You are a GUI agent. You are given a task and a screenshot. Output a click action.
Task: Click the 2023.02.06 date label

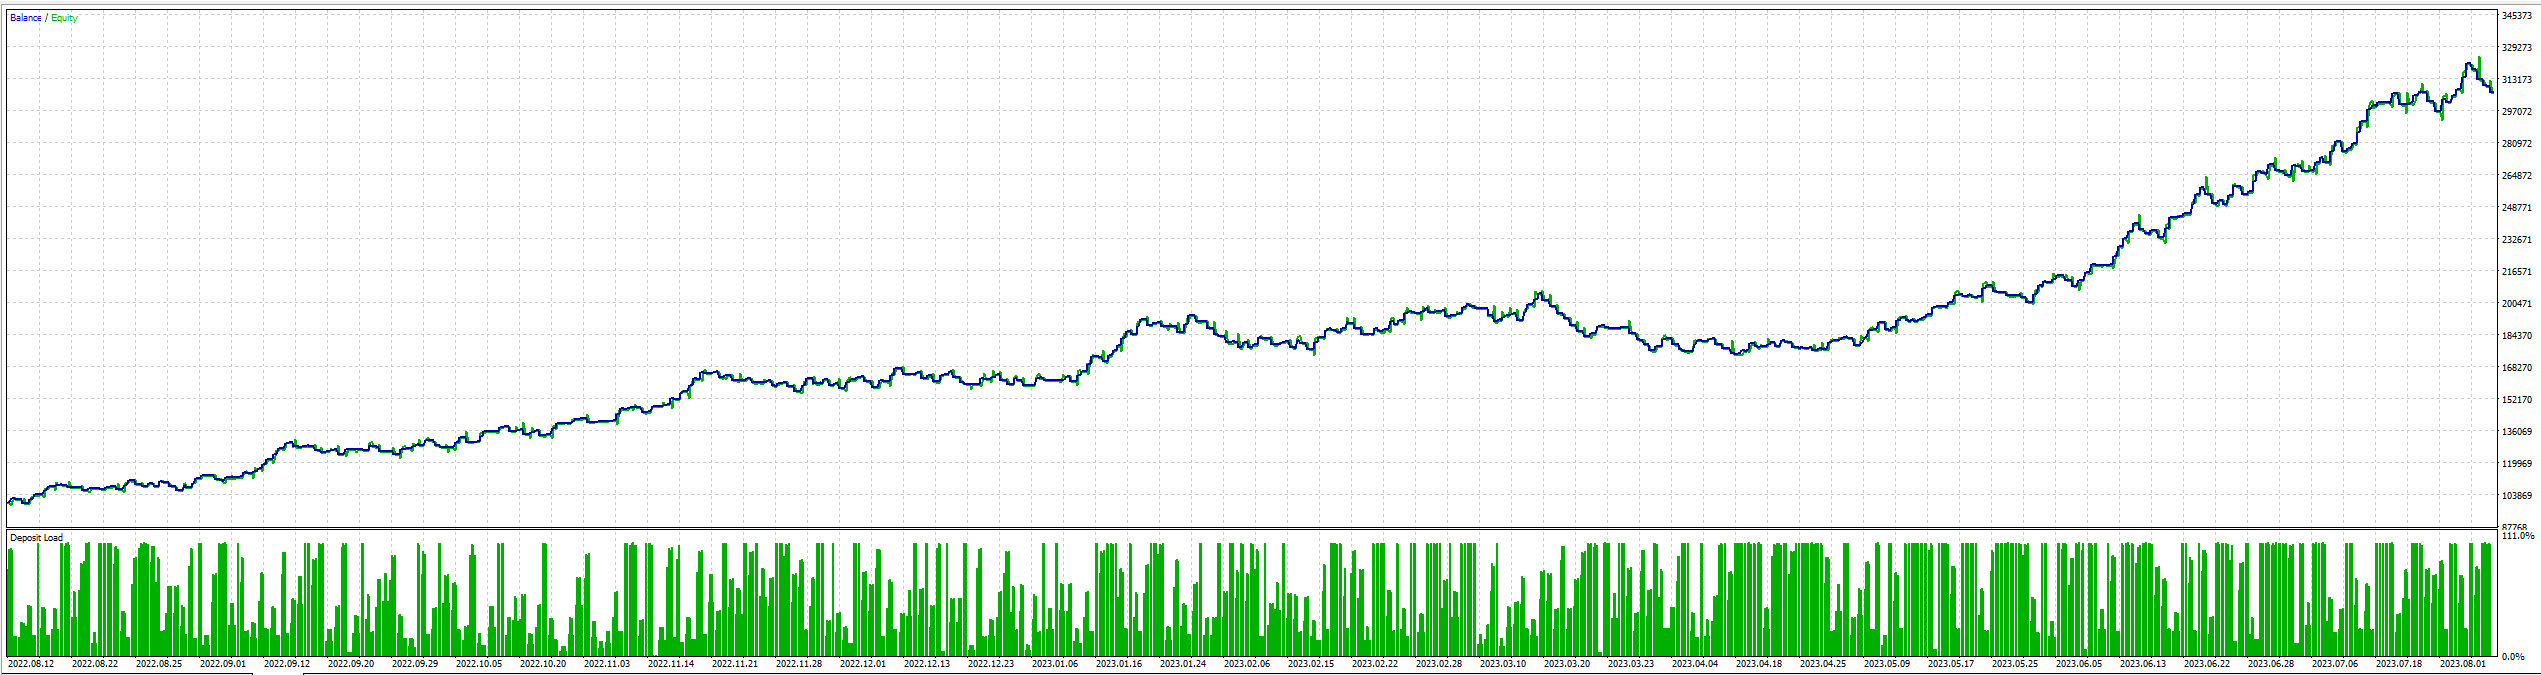1247,664
